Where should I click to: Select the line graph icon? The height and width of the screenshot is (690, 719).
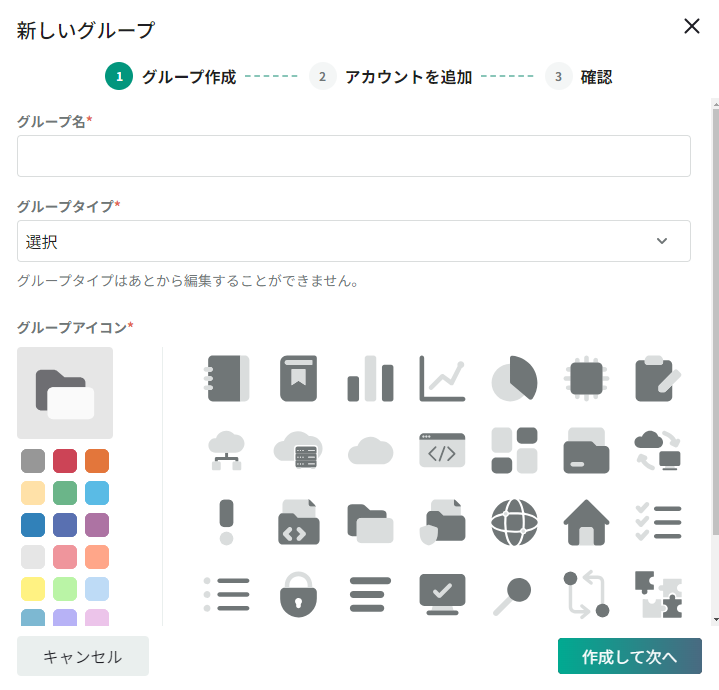coord(442,379)
